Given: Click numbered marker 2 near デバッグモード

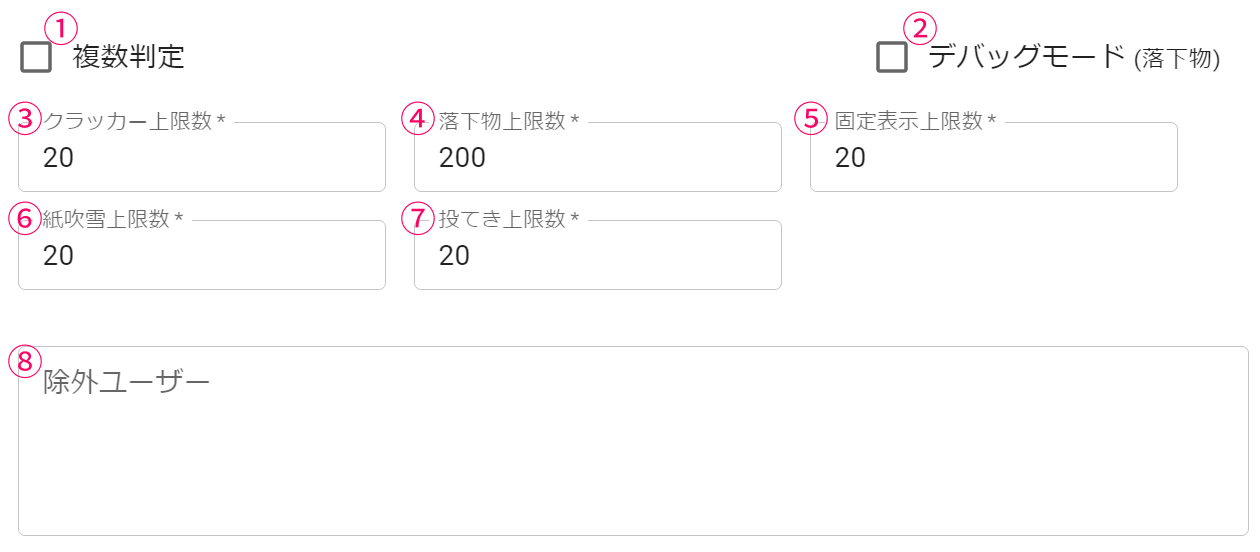Looking at the screenshot, I should [920, 27].
